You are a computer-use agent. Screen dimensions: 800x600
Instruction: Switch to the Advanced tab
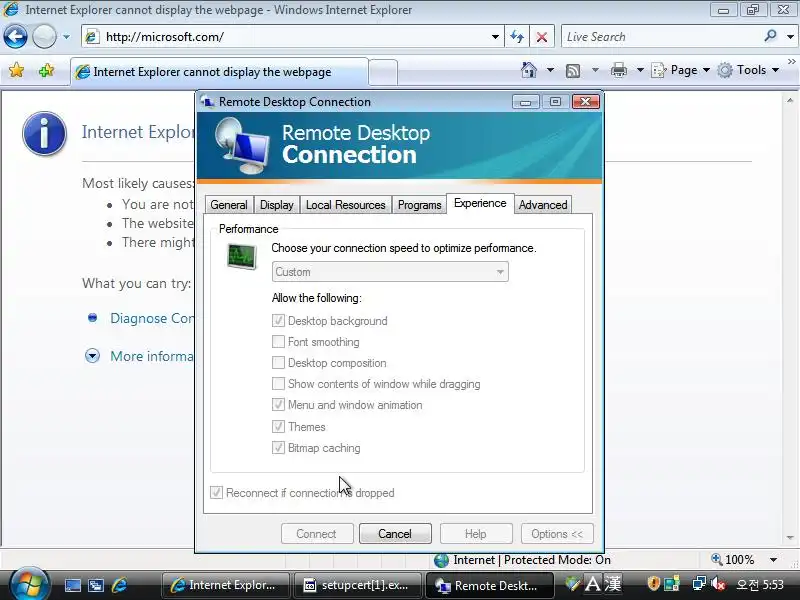click(x=543, y=205)
